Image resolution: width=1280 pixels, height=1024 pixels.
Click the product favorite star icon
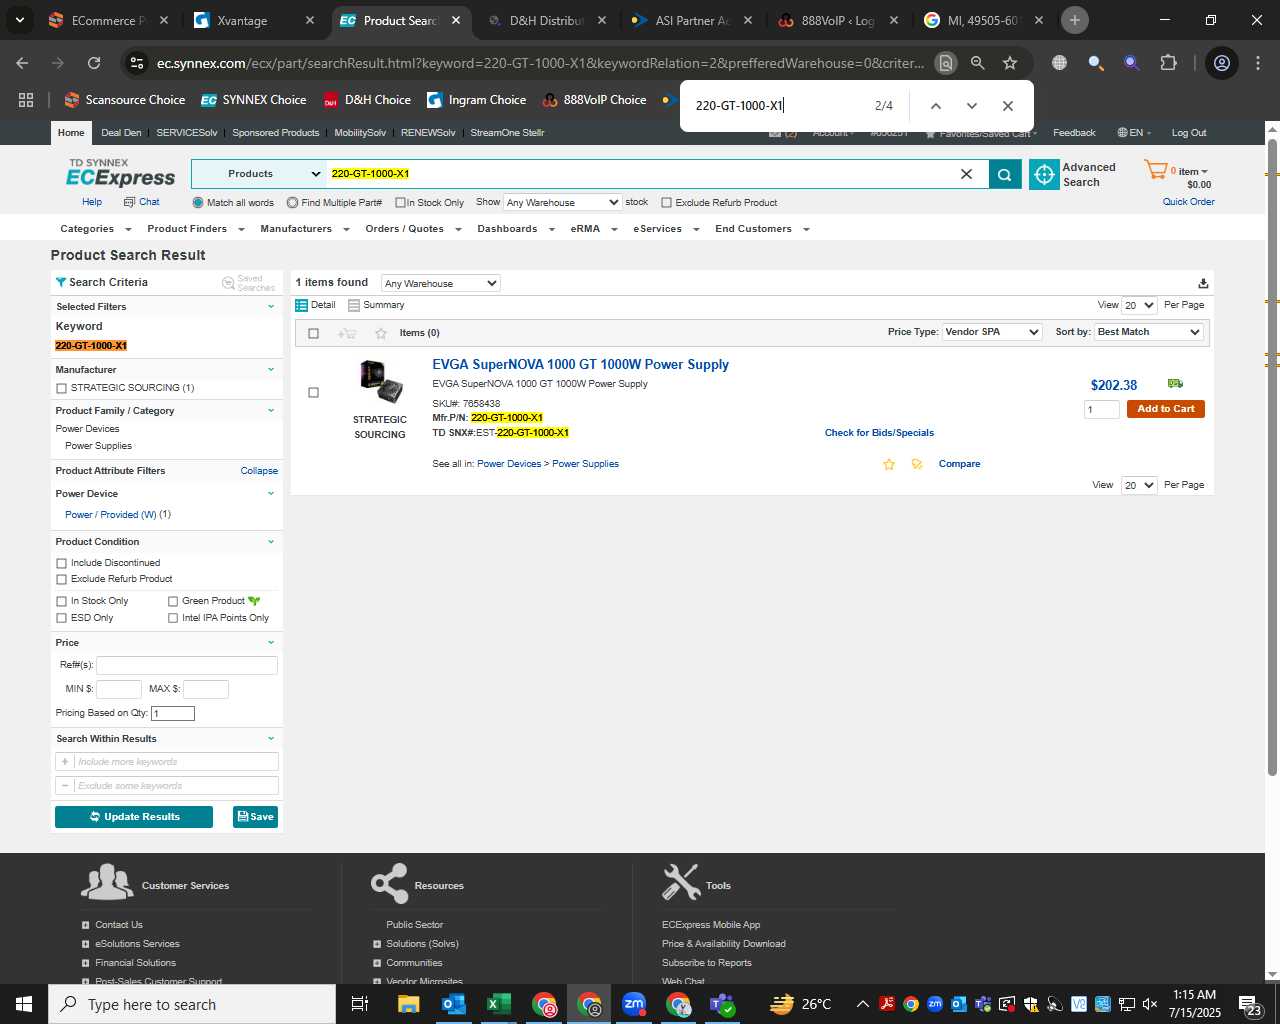click(x=888, y=464)
